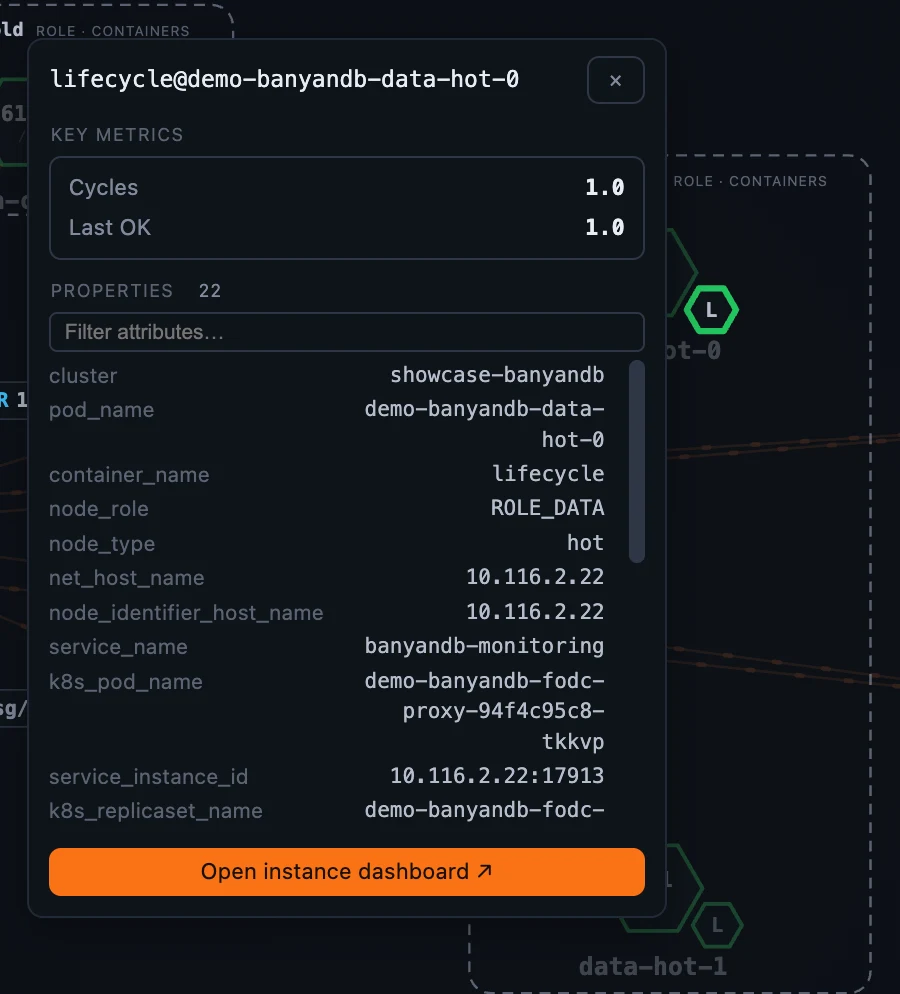900x994 pixels.
Task: Select node_identifier_host_name value 10.116.2.22
Action: pos(535,612)
